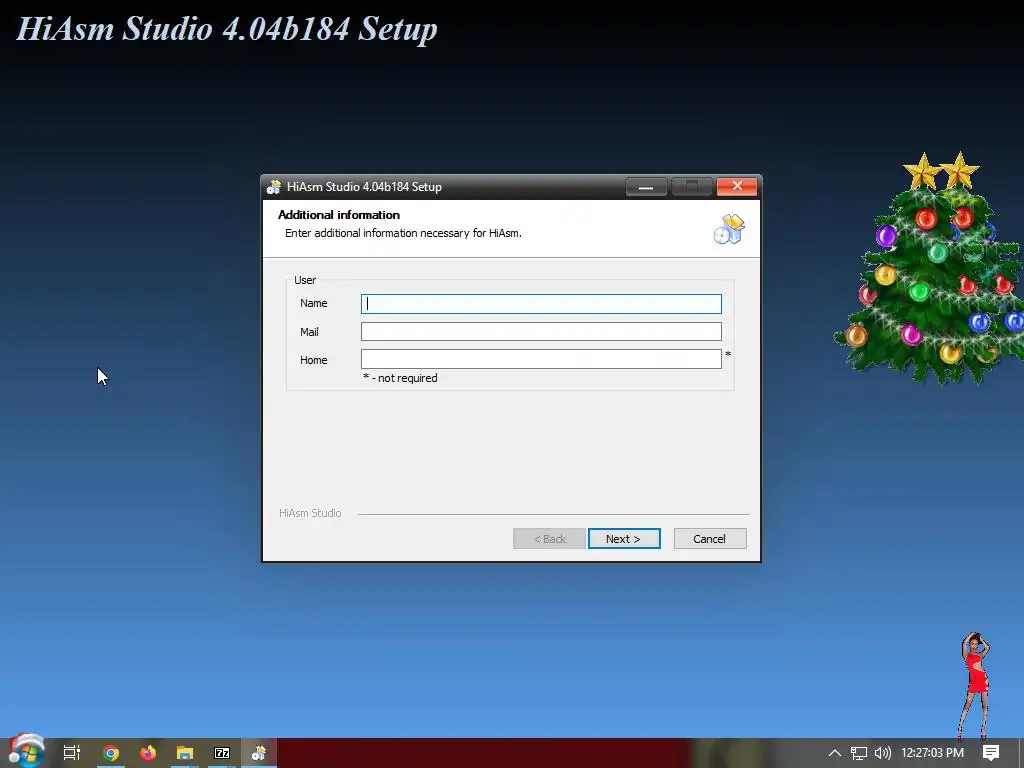Click the Cancel button
This screenshot has height=768, width=1024.
[710, 539]
